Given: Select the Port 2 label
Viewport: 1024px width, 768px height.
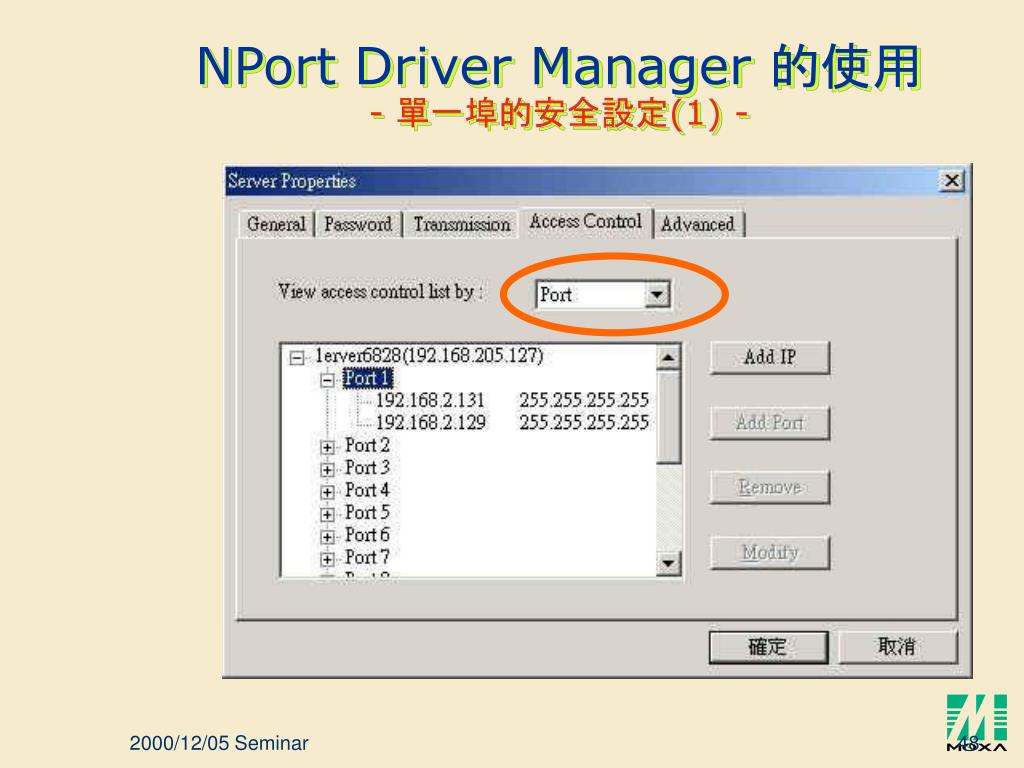Looking at the screenshot, I should tap(367, 445).
